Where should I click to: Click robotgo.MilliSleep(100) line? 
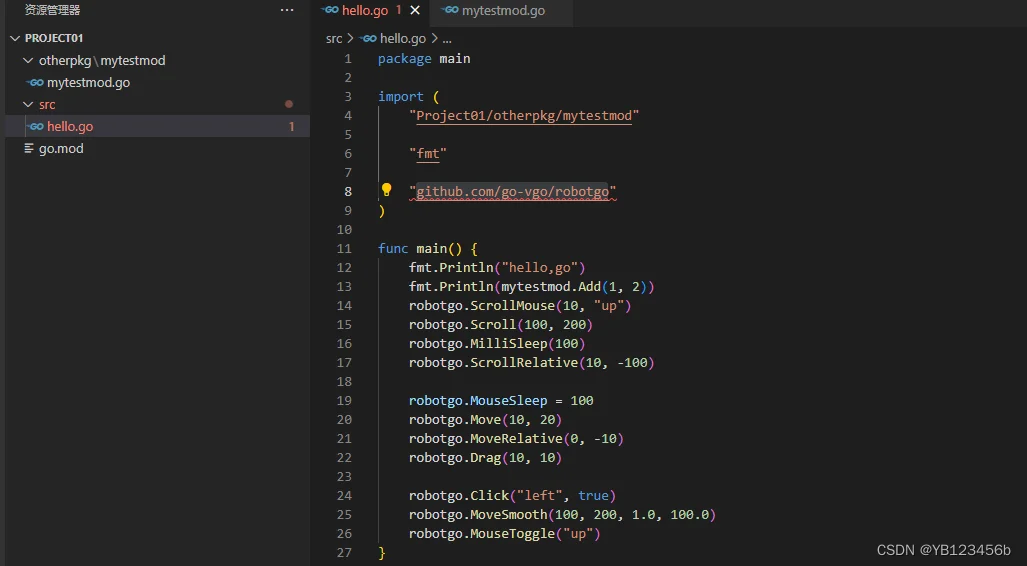pos(497,343)
